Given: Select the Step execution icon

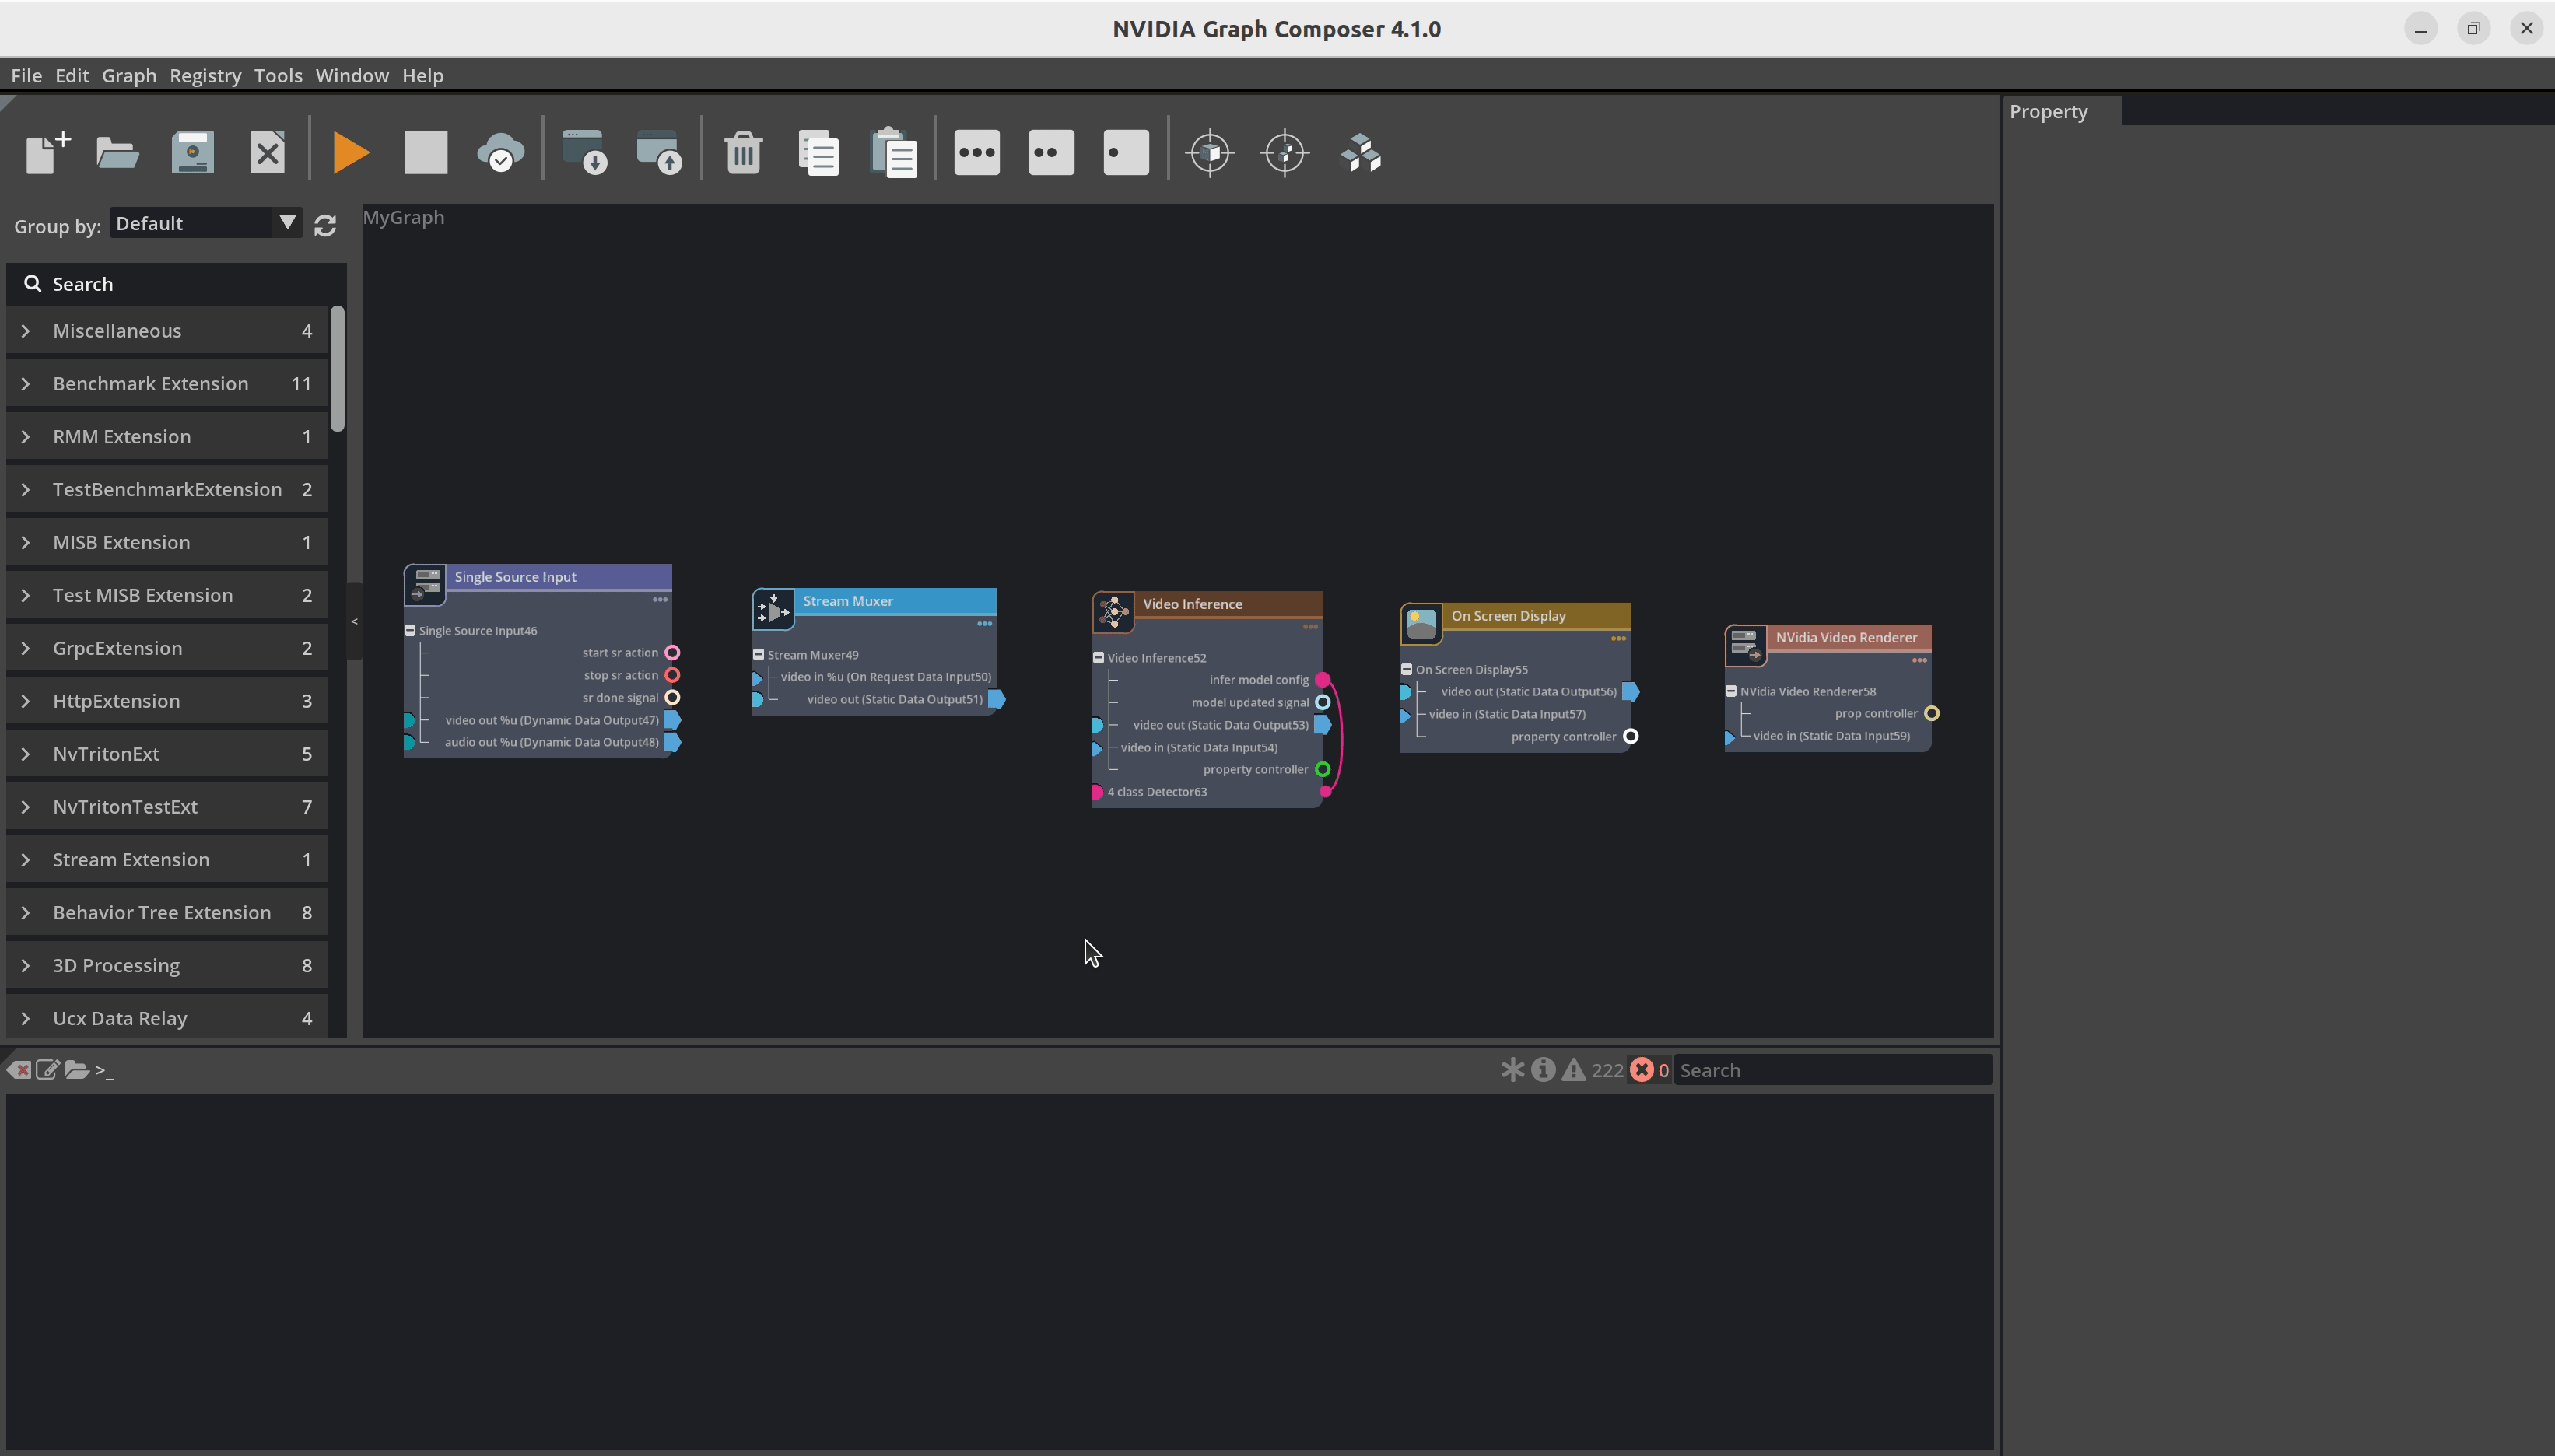Looking at the screenshot, I should 1123,152.
